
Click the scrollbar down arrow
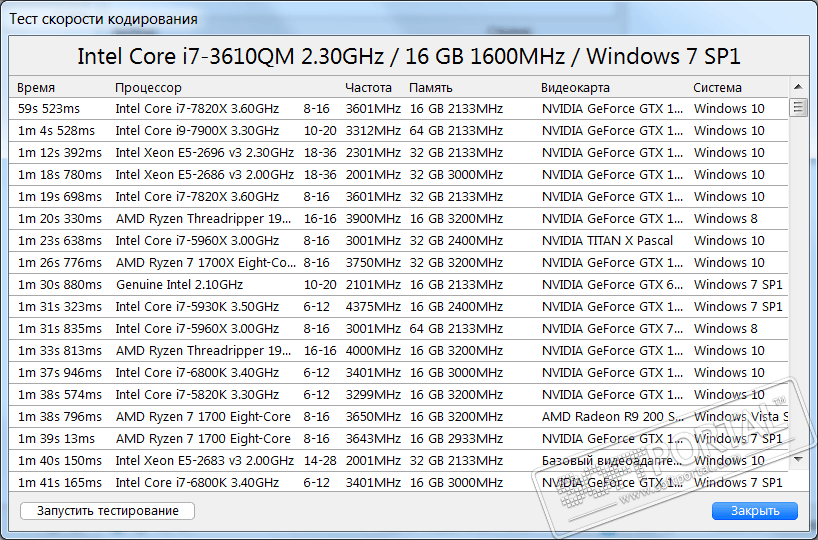tap(798, 460)
